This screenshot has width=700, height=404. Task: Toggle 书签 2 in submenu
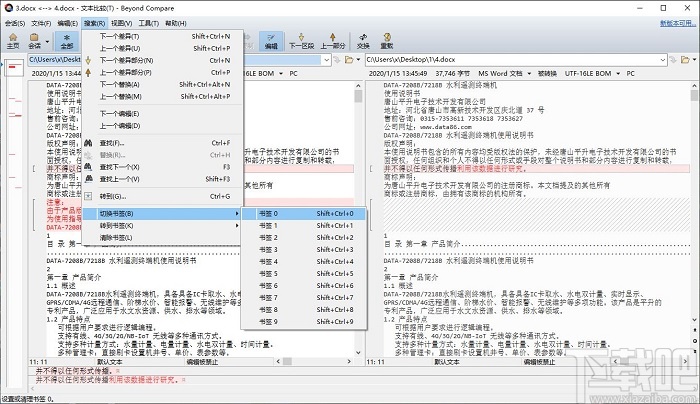(x=304, y=238)
